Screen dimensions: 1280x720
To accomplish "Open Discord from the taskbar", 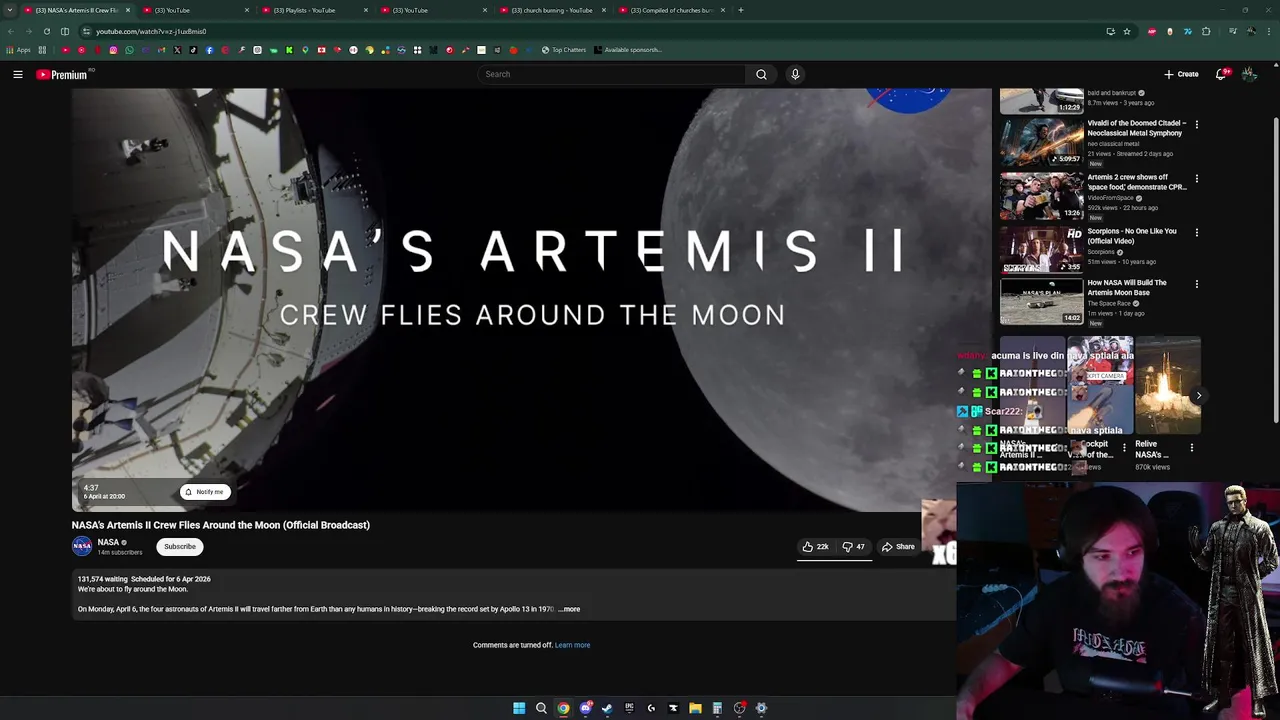I will tap(585, 708).
